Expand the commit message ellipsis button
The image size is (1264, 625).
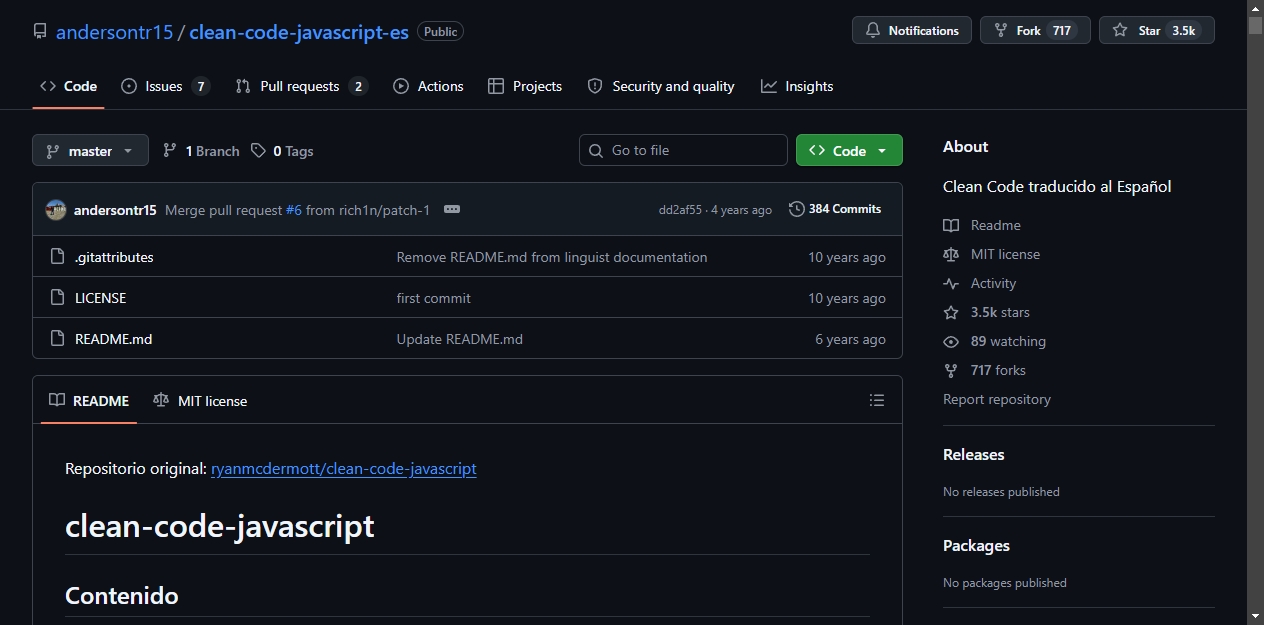(452, 209)
